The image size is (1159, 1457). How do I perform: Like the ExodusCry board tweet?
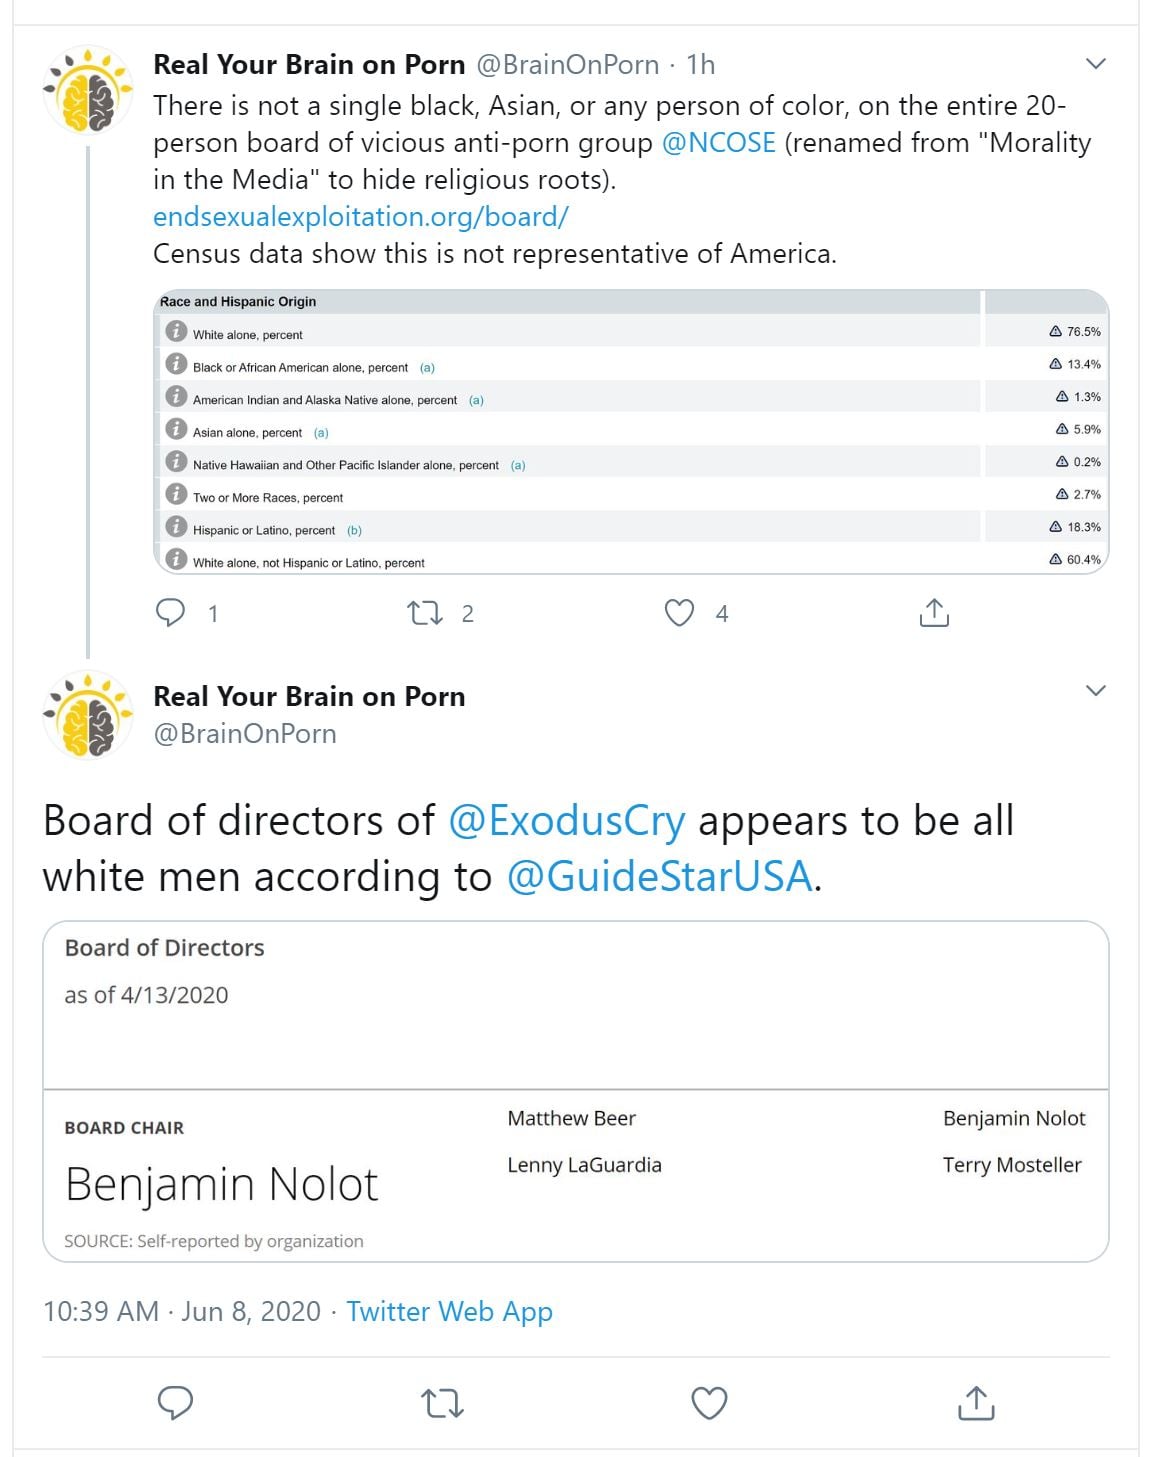point(709,1403)
